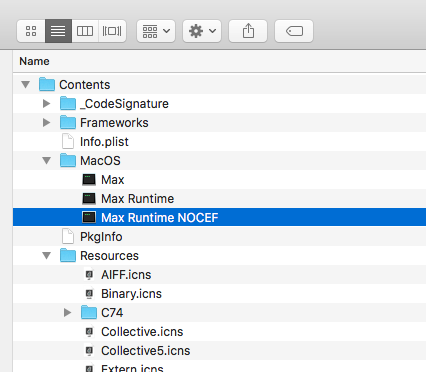Select the Resources folder icon
Image resolution: width=426 pixels, height=372 pixels.
(x=68, y=255)
